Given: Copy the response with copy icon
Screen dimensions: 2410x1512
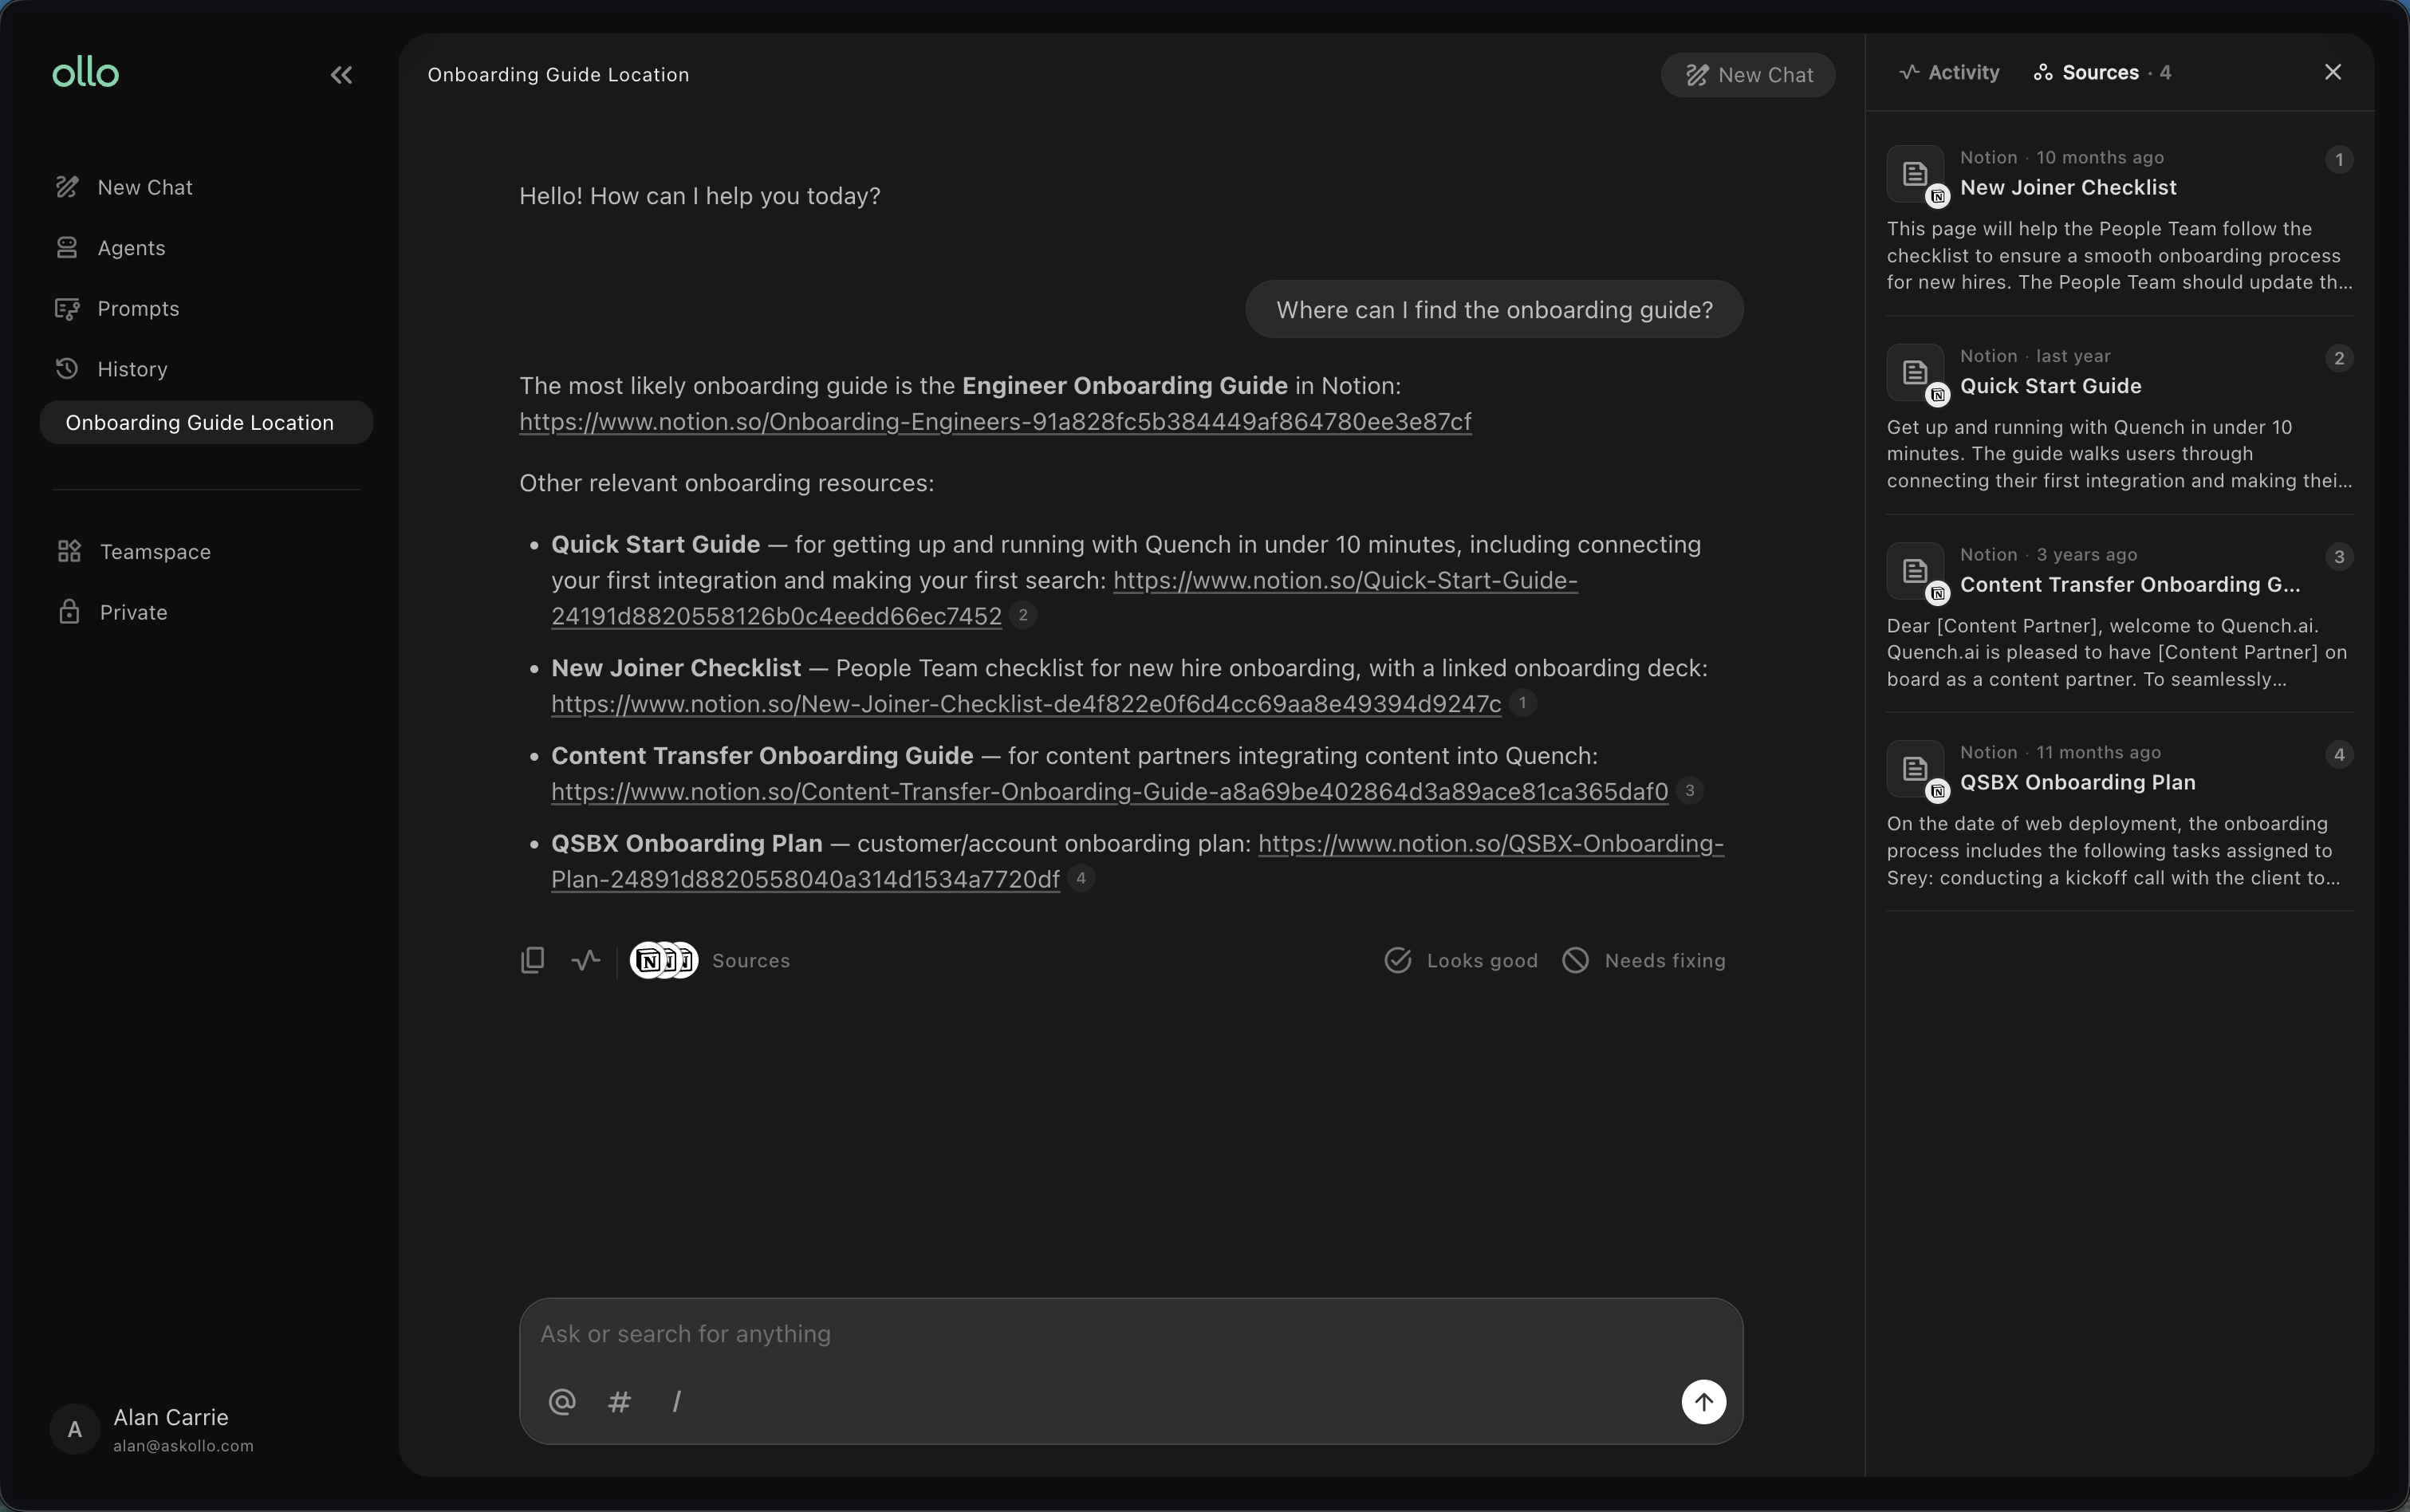Looking at the screenshot, I should pos(533,960).
